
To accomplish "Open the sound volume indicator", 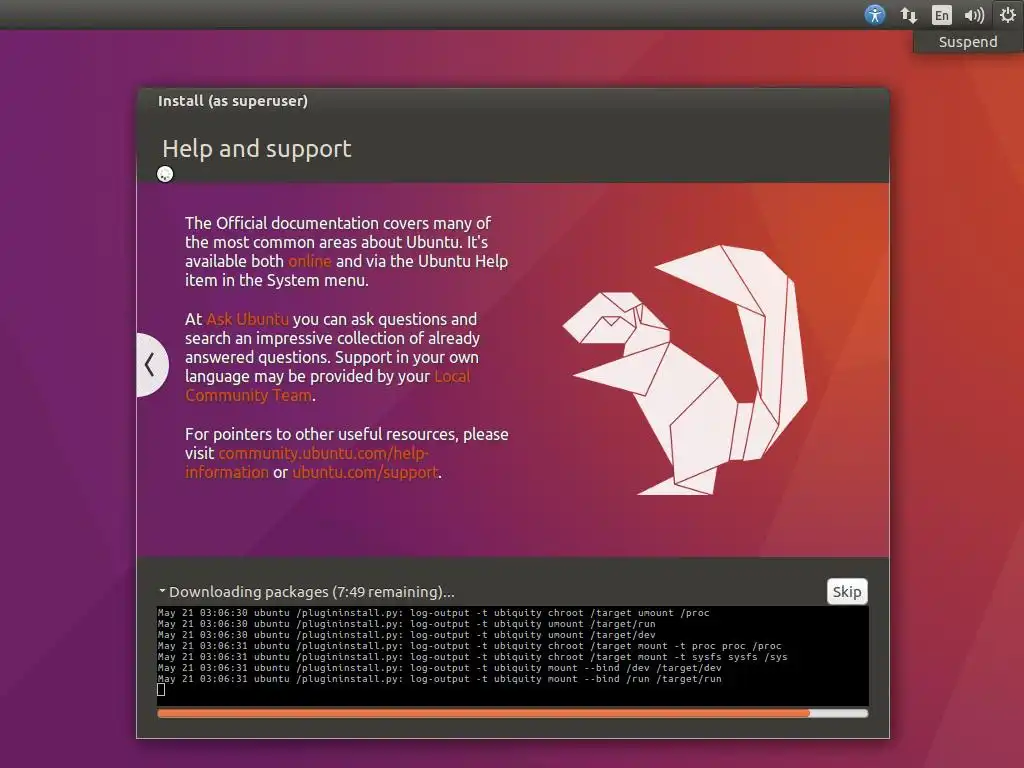I will [x=974, y=15].
